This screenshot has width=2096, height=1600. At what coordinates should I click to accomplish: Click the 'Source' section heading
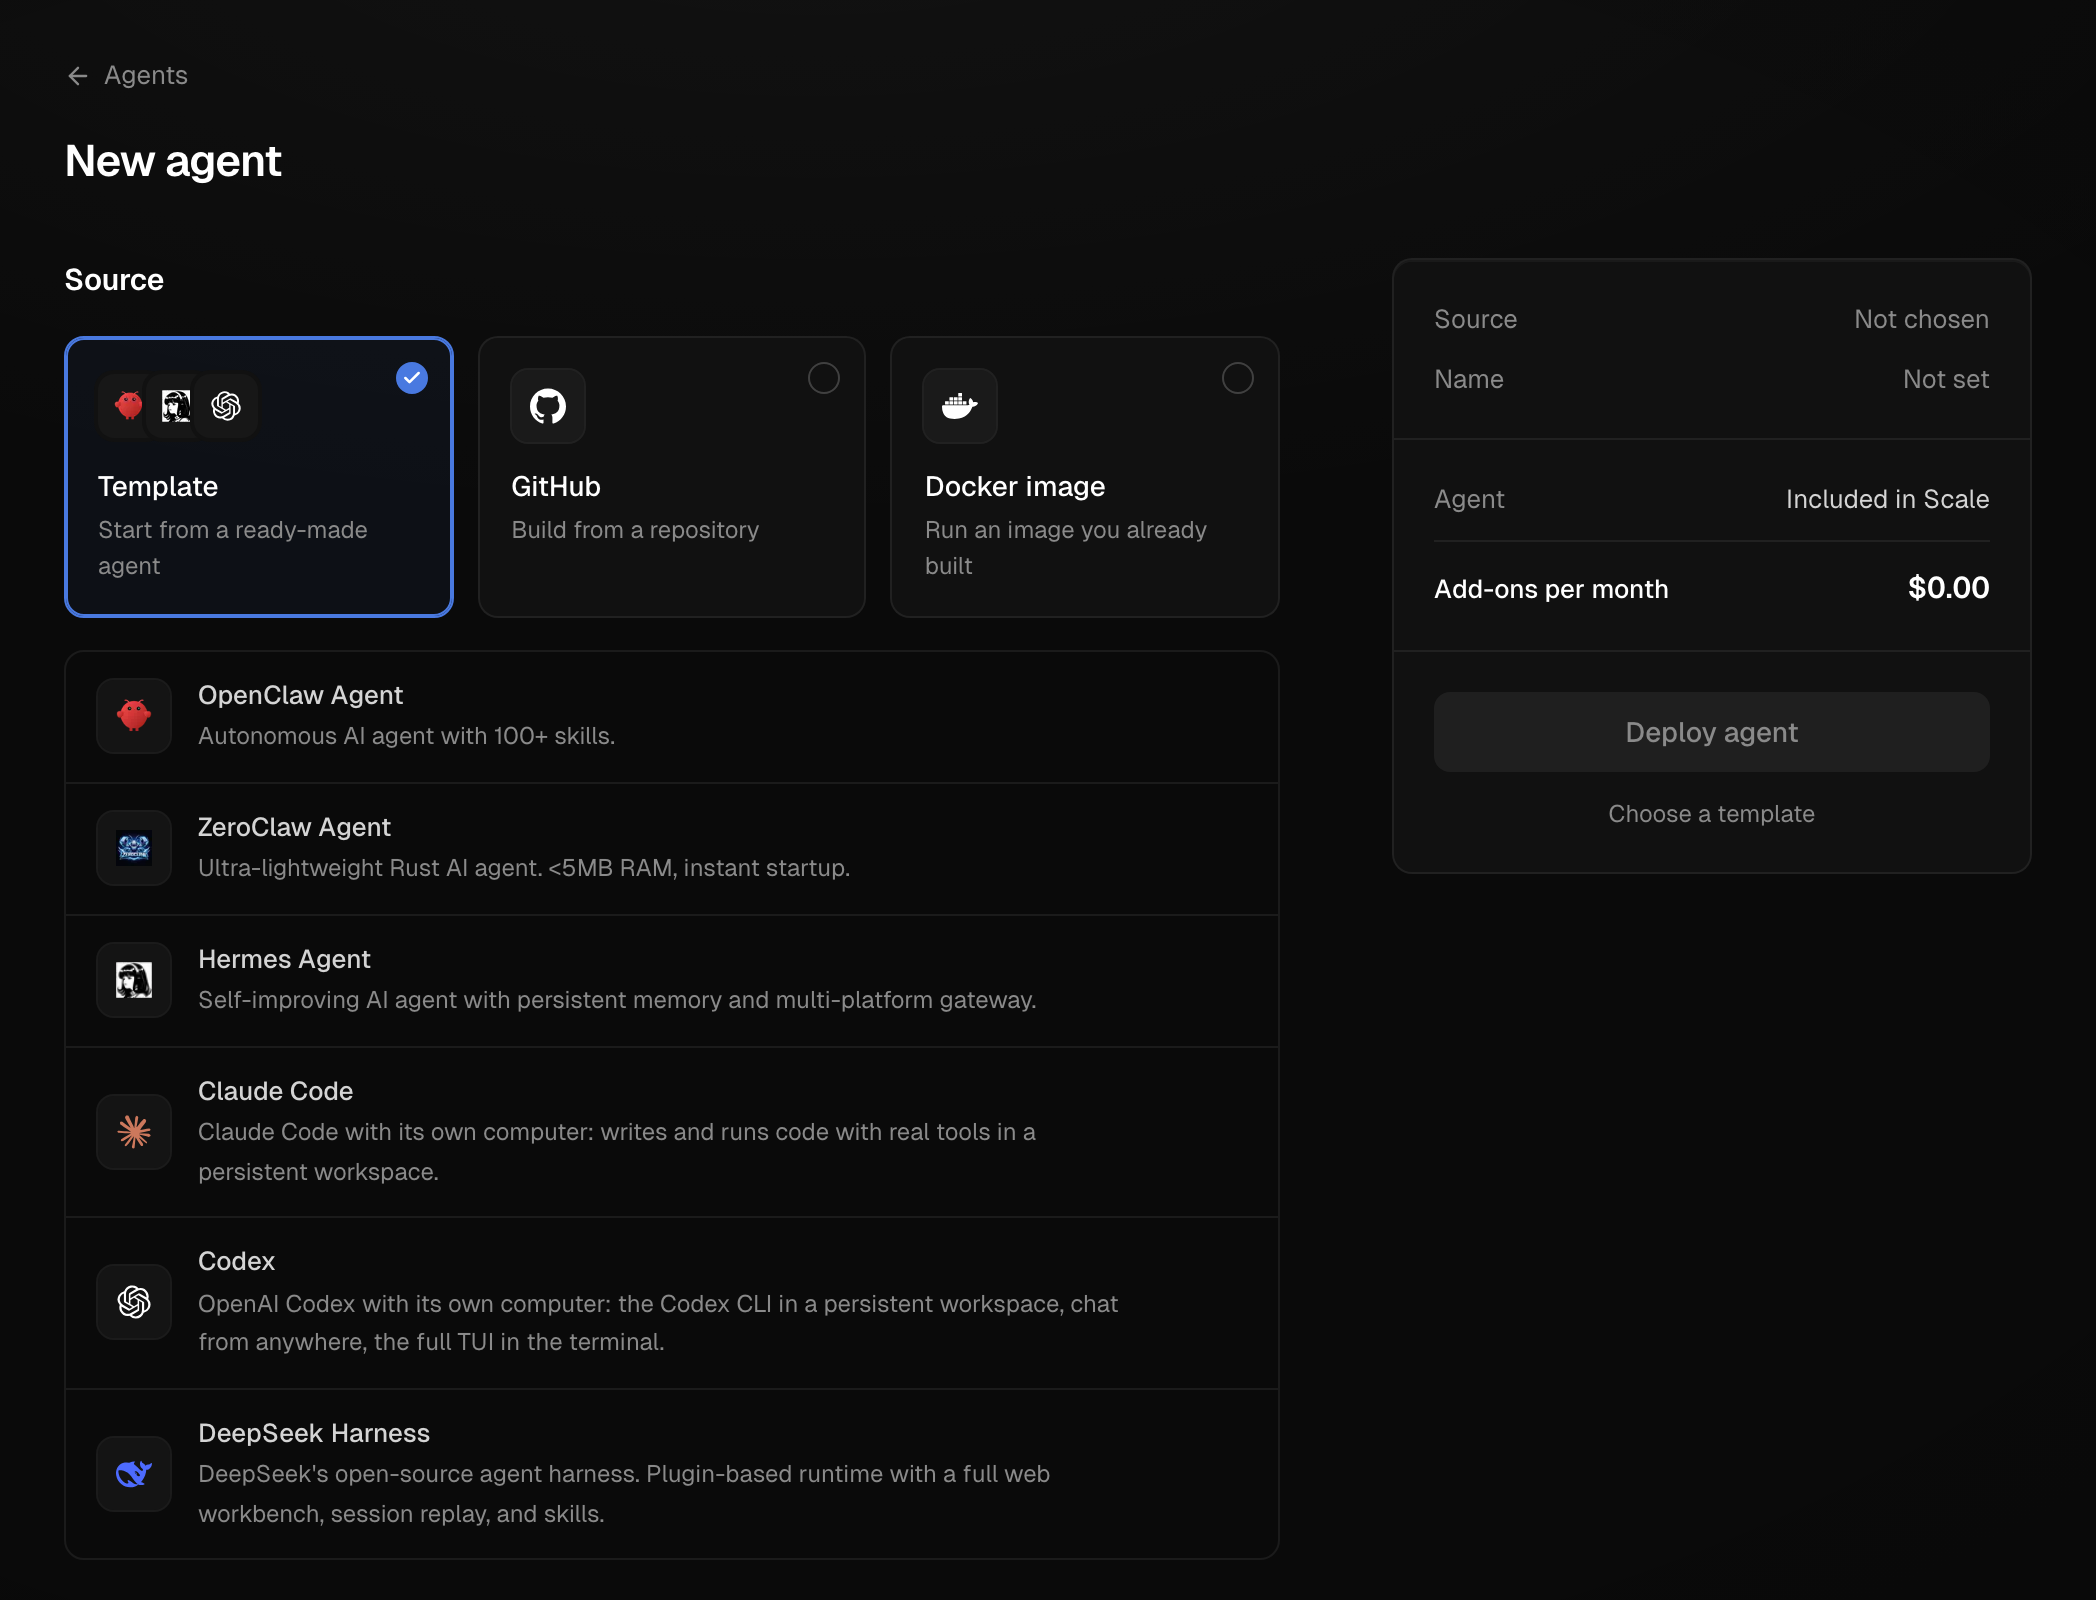coord(114,280)
